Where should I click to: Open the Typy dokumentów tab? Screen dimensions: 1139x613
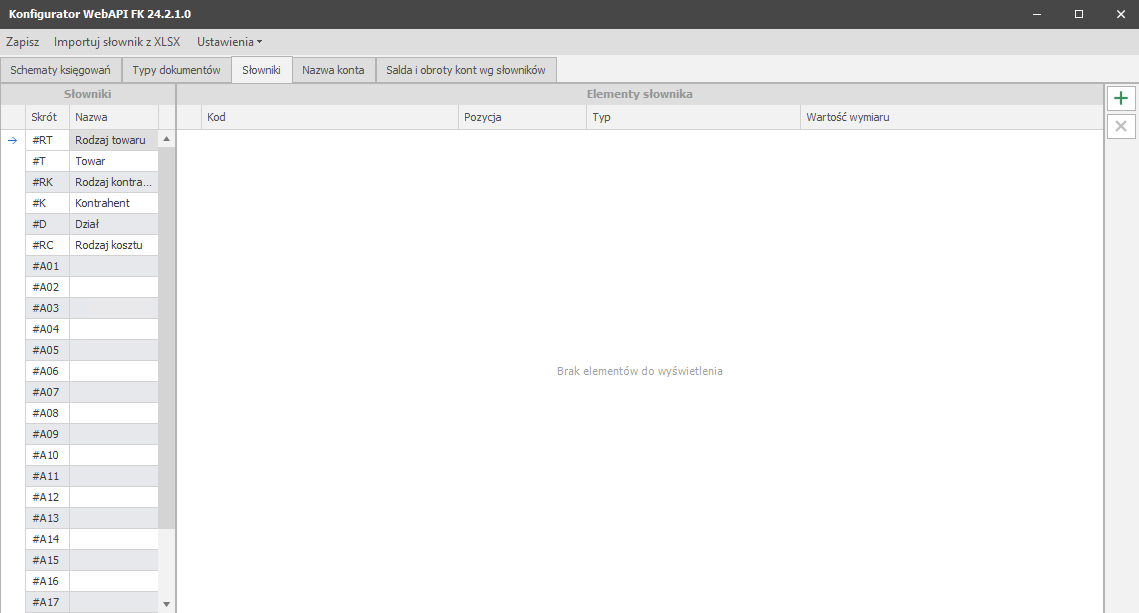[x=176, y=70]
